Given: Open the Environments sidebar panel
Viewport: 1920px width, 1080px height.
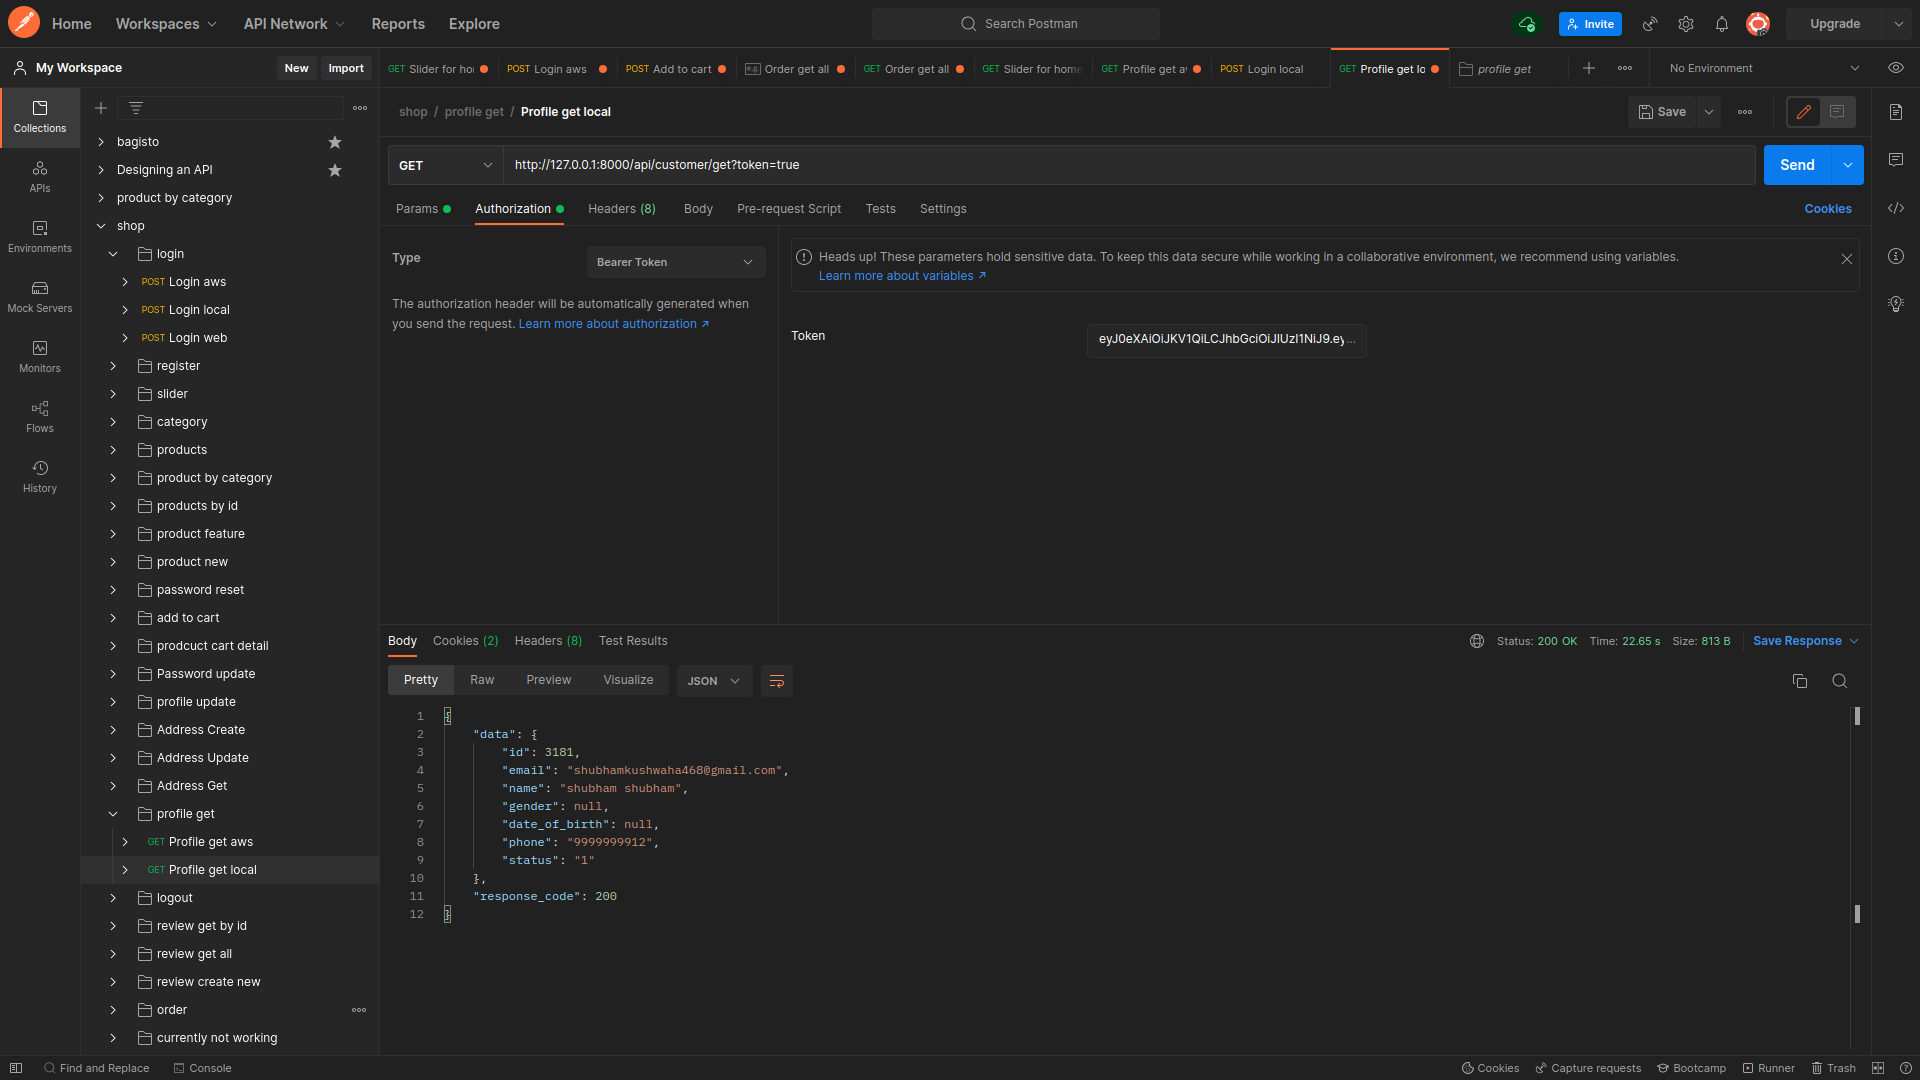Looking at the screenshot, I should [40, 237].
